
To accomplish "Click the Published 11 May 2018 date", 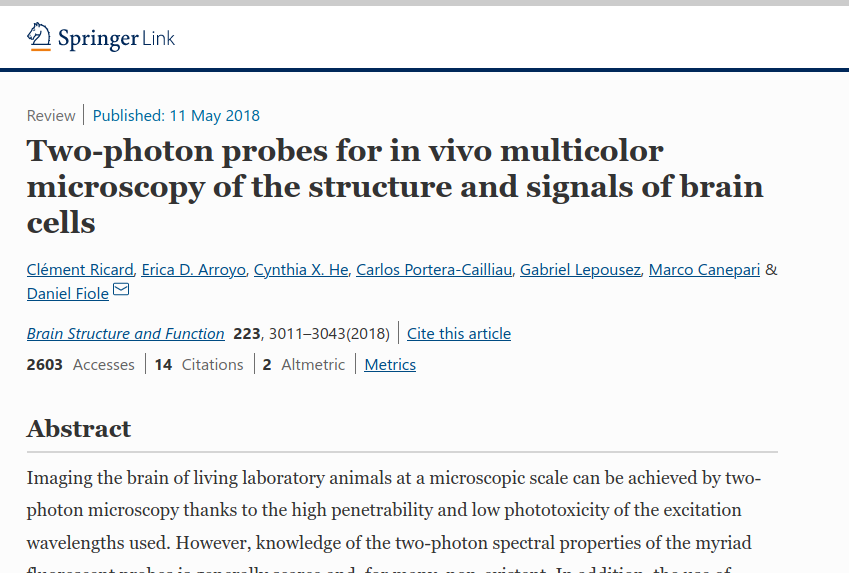I will click(x=176, y=115).
